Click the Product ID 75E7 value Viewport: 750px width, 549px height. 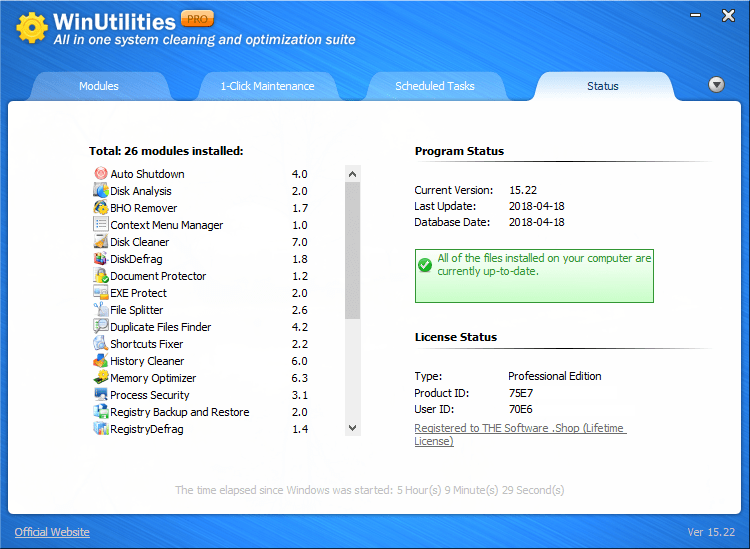[521, 393]
